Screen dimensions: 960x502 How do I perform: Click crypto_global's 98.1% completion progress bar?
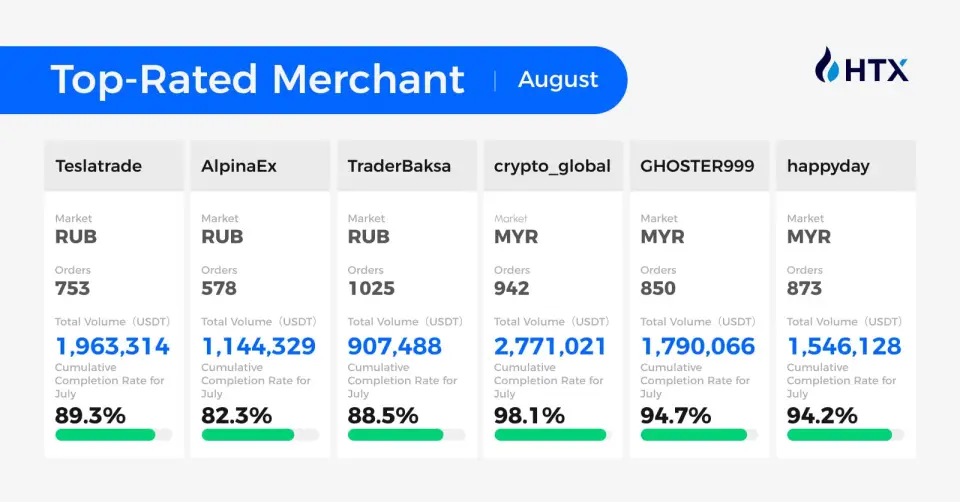click(x=553, y=435)
